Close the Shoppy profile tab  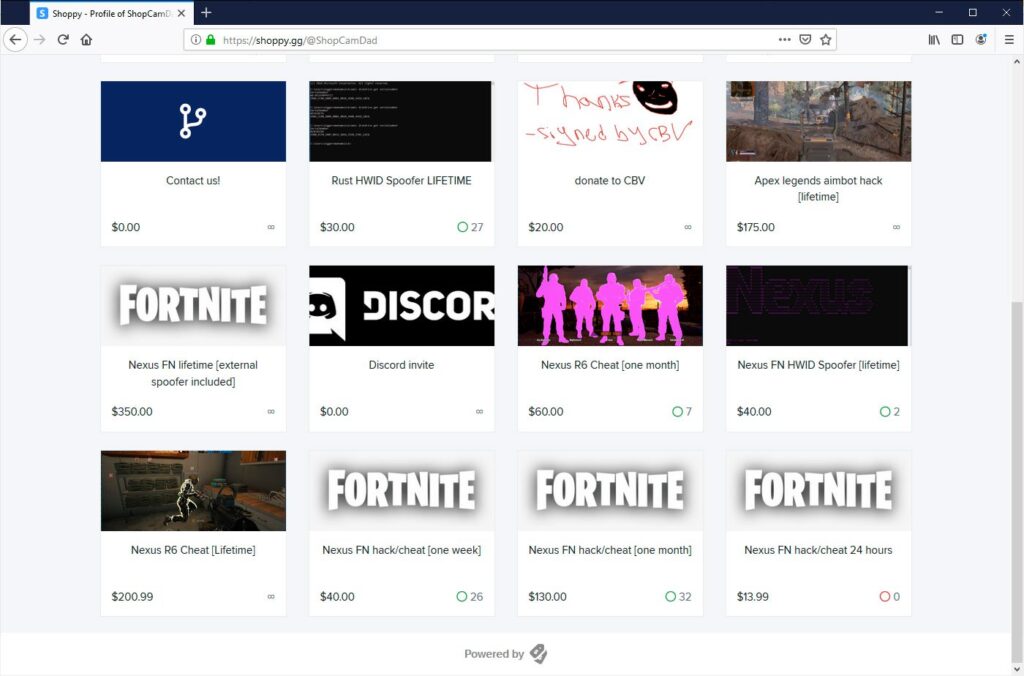[x=182, y=13]
